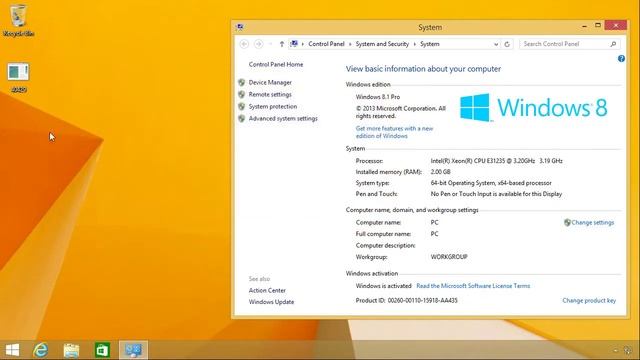Open File Explorer from the taskbar
Image resolution: width=640 pixels, height=360 pixels.
71,350
